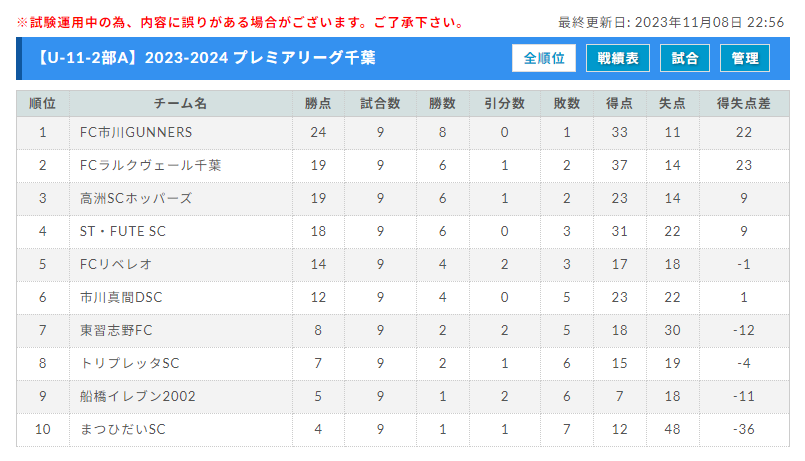The width and height of the screenshot is (805, 461).
Task: Click ST・FUTE SC team name
Action: pos(123,231)
